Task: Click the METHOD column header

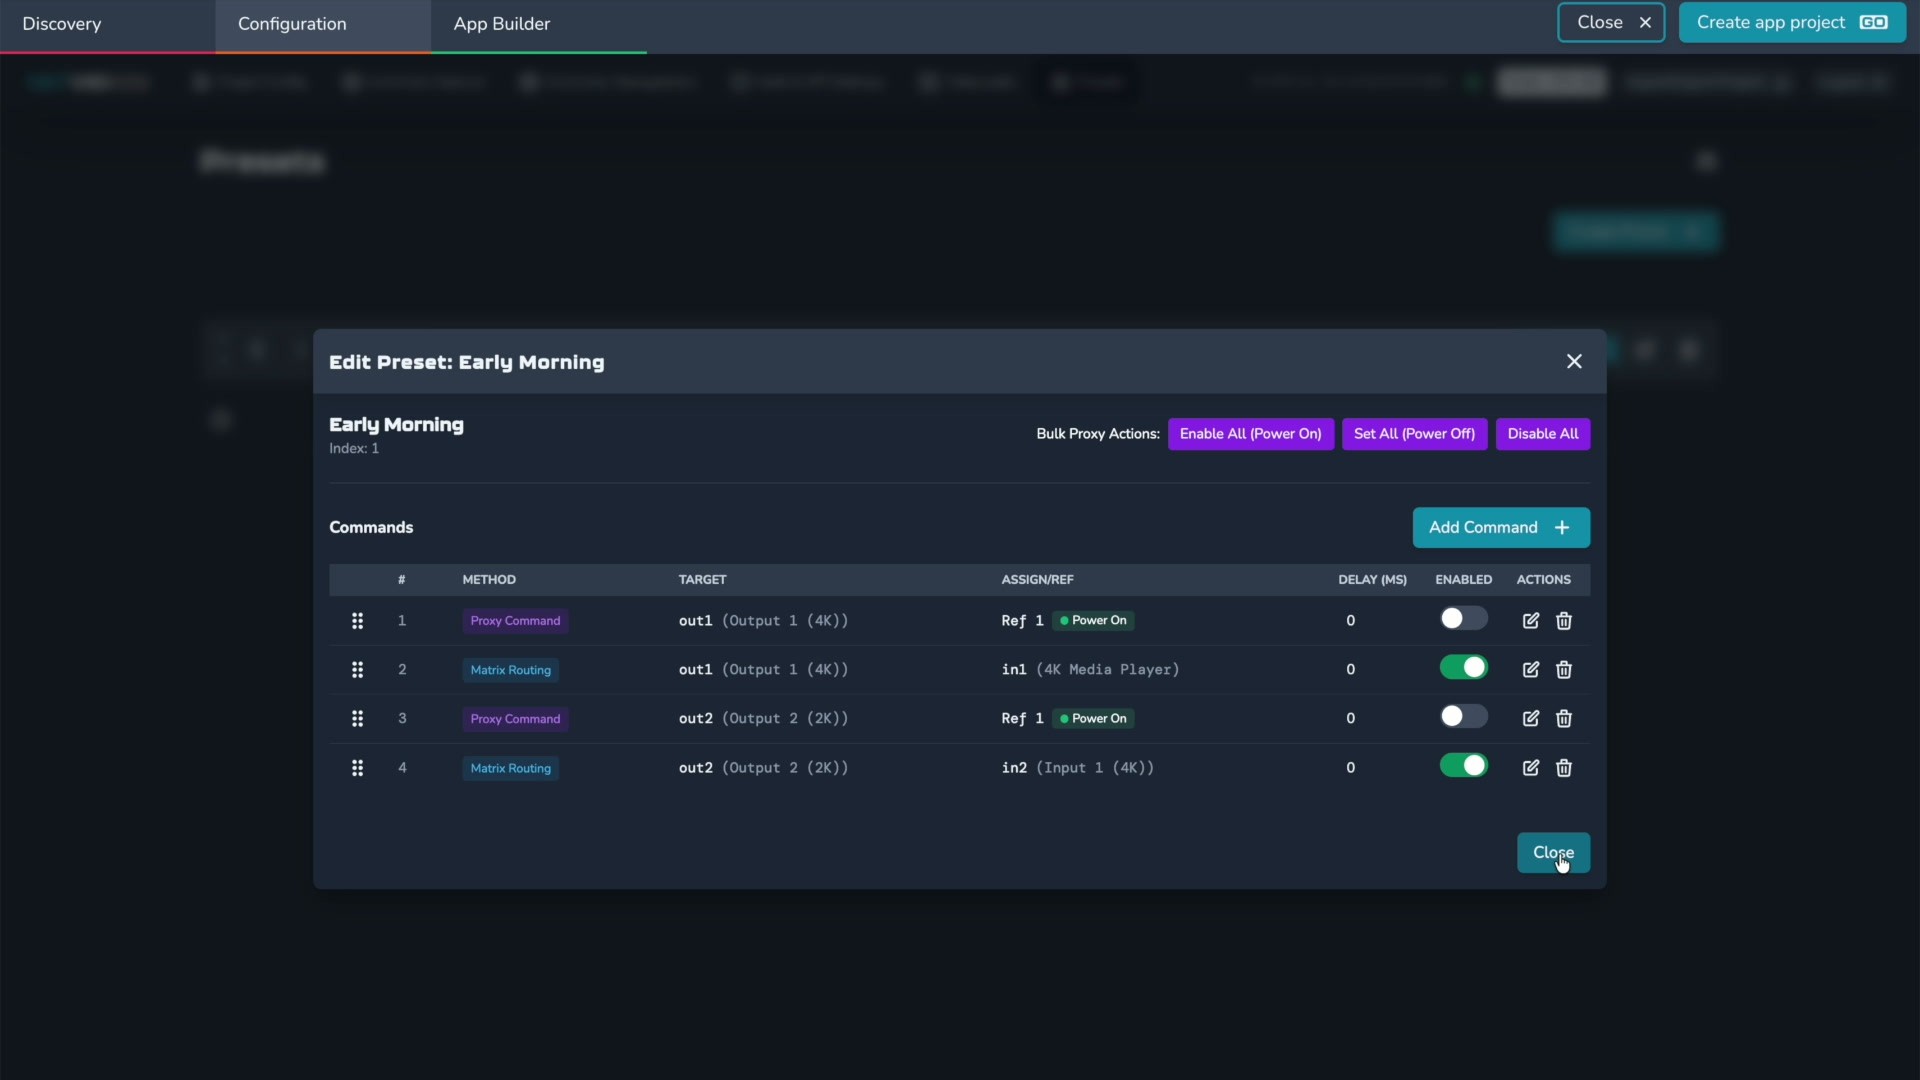Action: [x=489, y=580]
